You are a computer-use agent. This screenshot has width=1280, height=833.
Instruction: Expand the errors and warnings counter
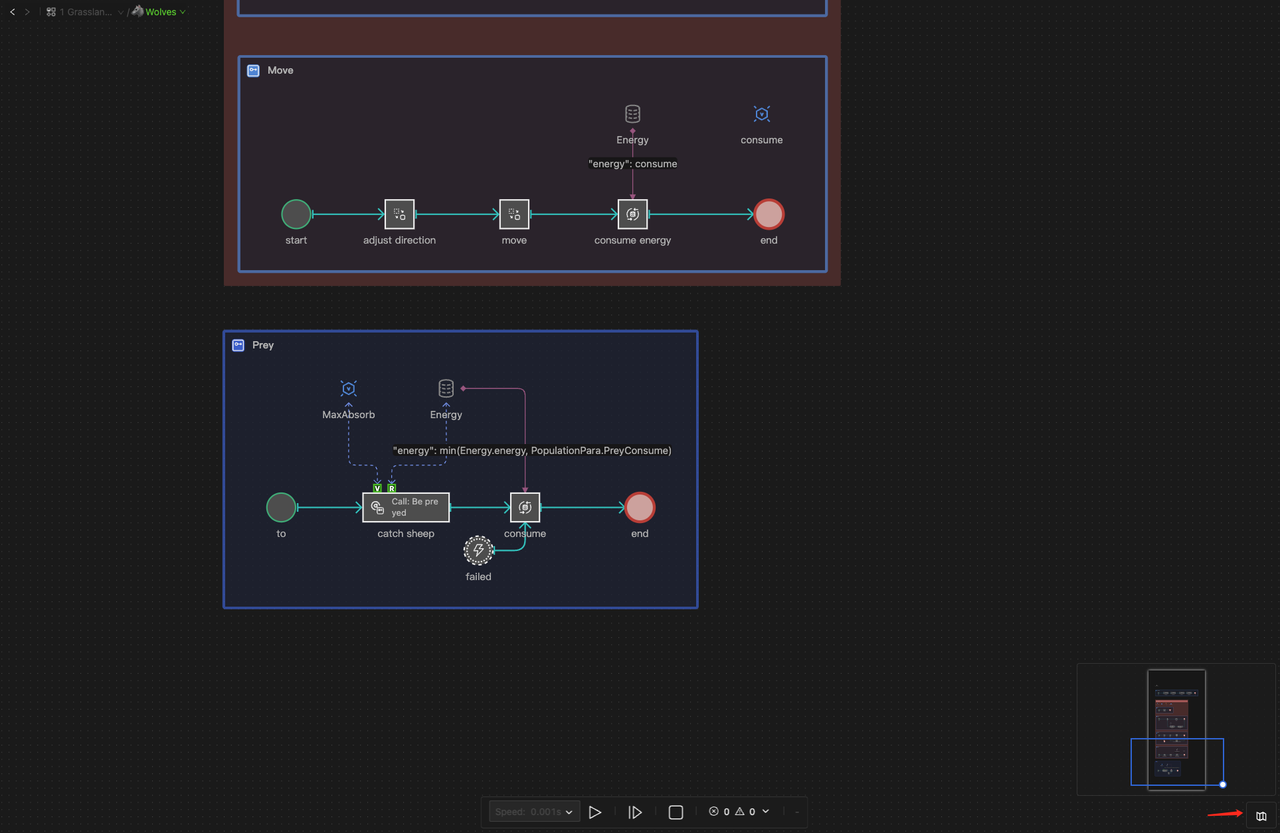(x=739, y=812)
